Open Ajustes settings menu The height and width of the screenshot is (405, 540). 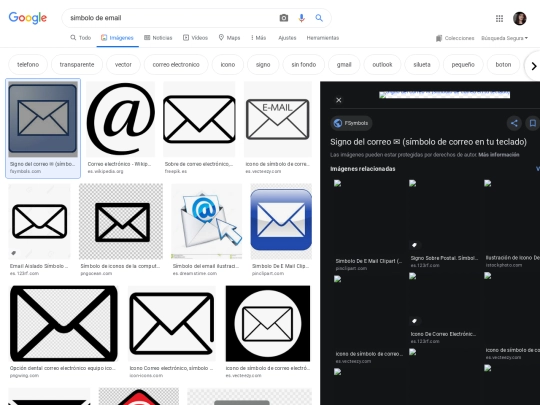click(x=287, y=38)
